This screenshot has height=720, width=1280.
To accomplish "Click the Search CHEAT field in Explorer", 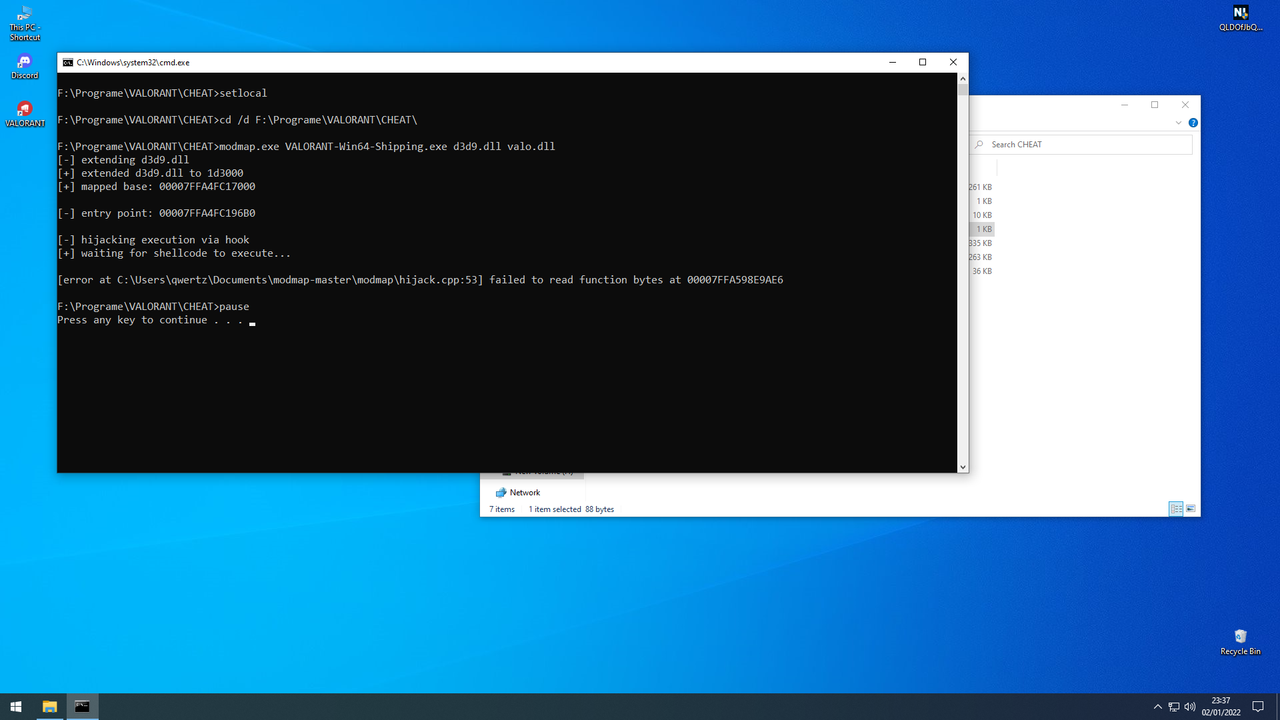I will click(x=1082, y=144).
